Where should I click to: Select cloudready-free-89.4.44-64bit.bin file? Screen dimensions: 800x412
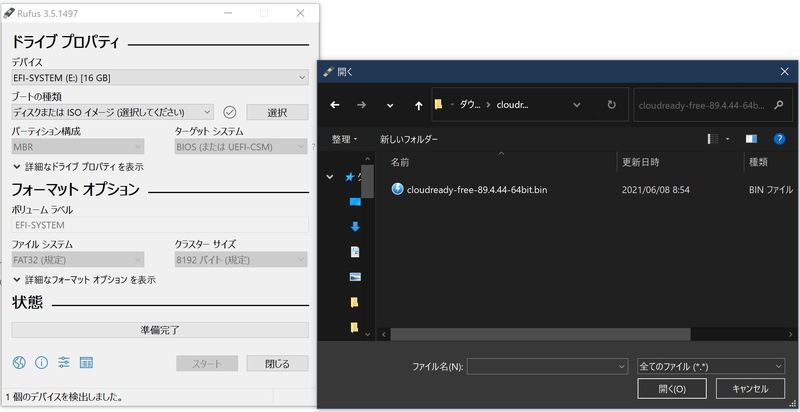click(477, 190)
